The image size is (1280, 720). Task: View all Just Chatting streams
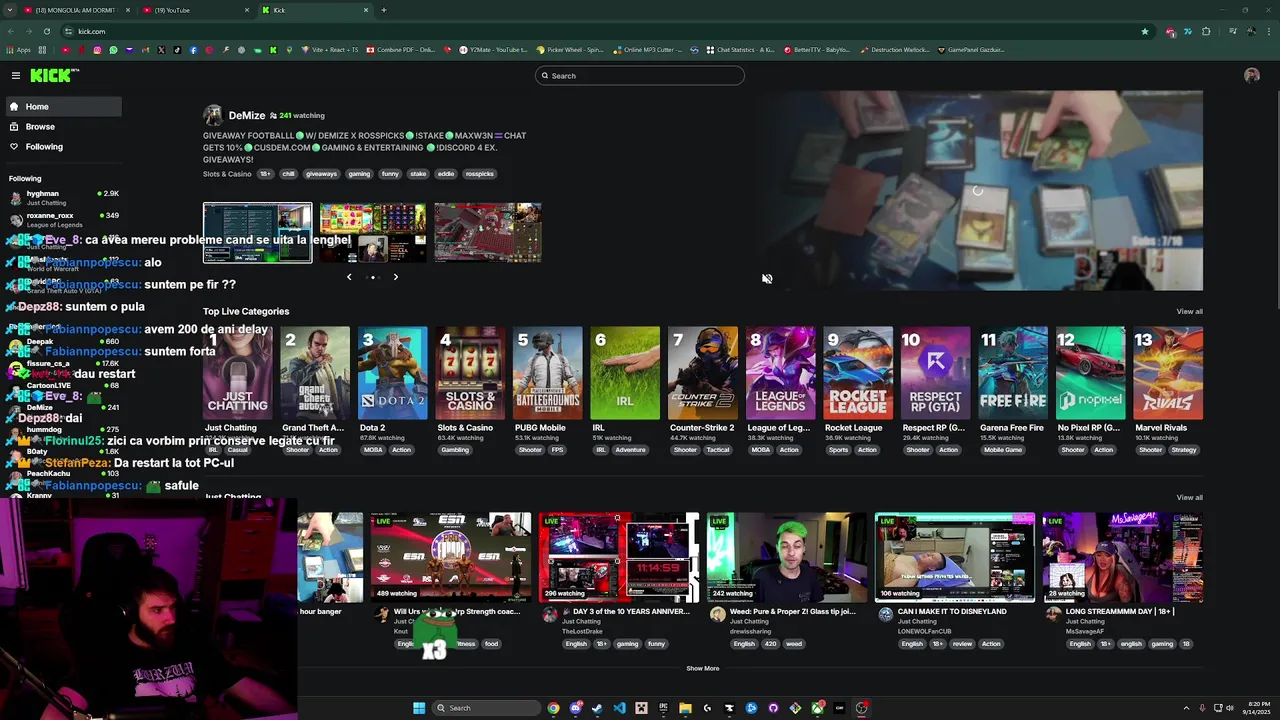(1189, 497)
